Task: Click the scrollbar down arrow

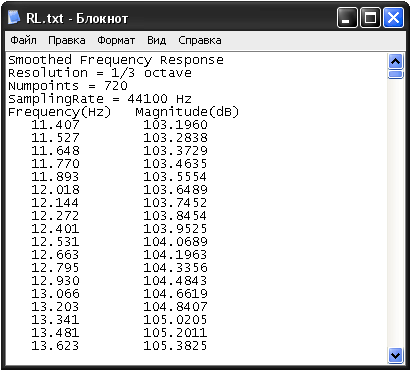Action: pos(395,356)
